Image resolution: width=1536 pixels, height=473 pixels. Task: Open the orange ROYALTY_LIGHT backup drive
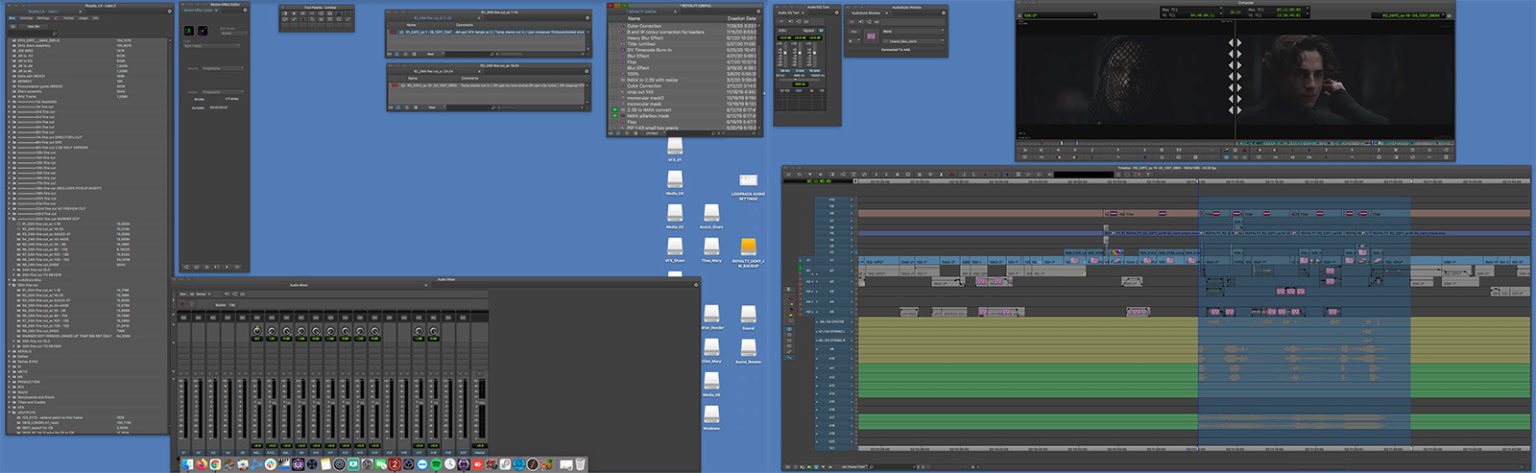[x=748, y=246]
